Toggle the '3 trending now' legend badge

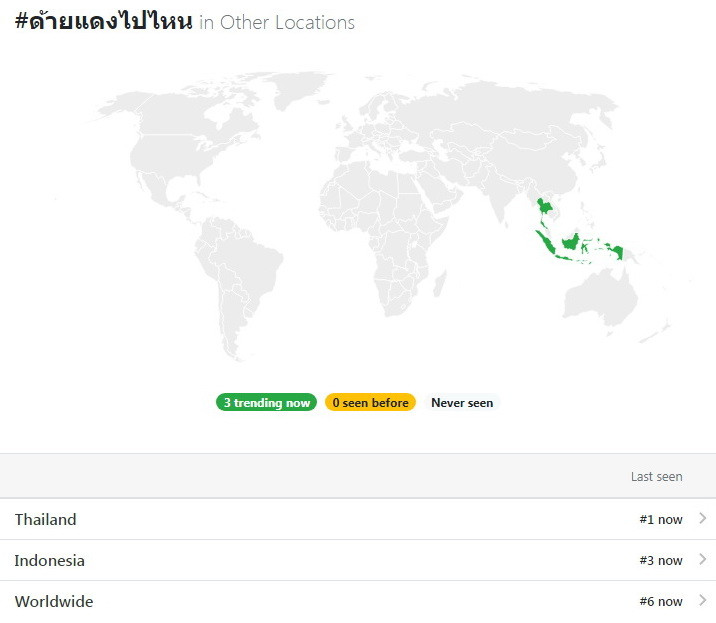(x=266, y=402)
